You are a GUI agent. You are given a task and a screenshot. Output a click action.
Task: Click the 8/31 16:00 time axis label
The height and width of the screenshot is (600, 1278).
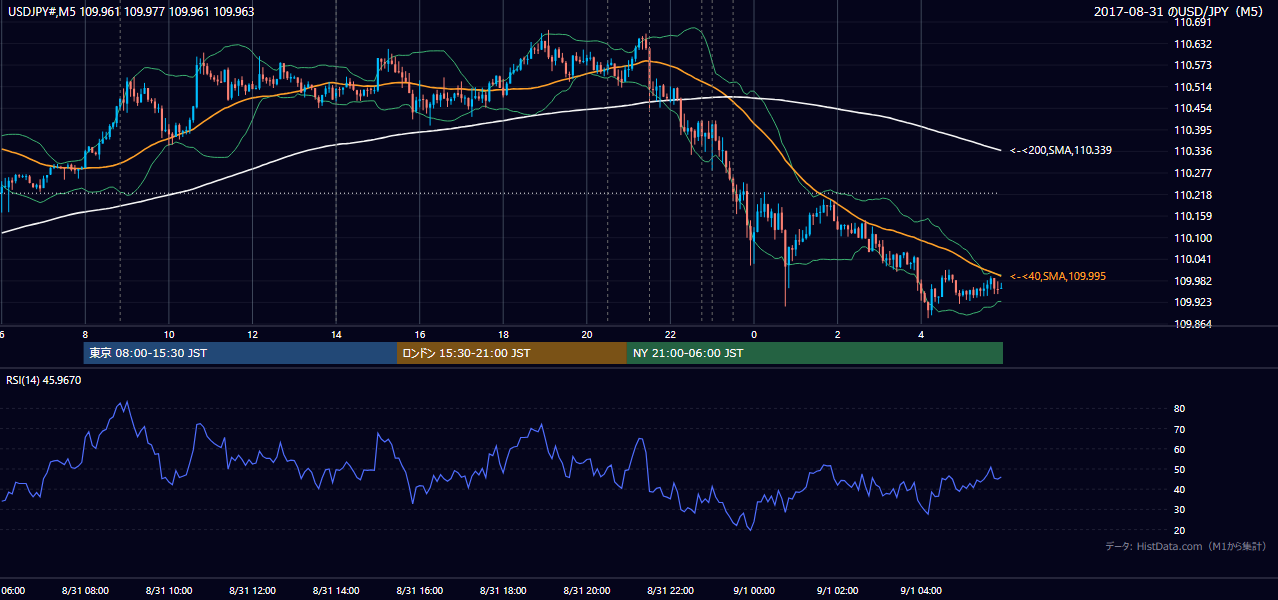[x=419, y=591]
